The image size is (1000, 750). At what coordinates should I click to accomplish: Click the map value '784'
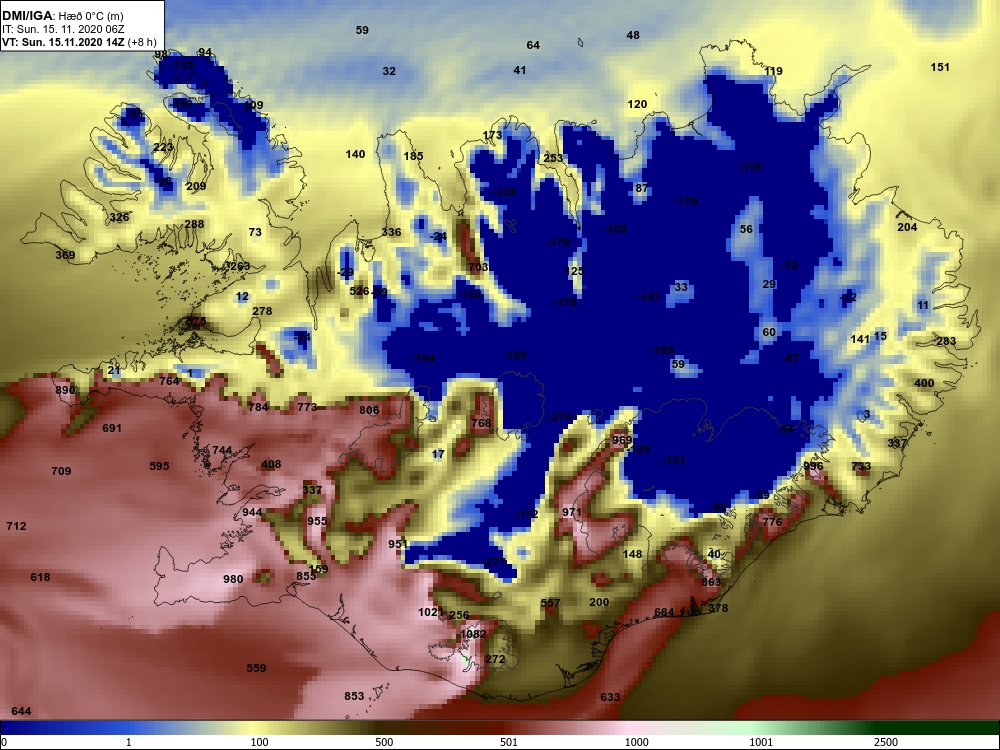(x=258, y=406)
